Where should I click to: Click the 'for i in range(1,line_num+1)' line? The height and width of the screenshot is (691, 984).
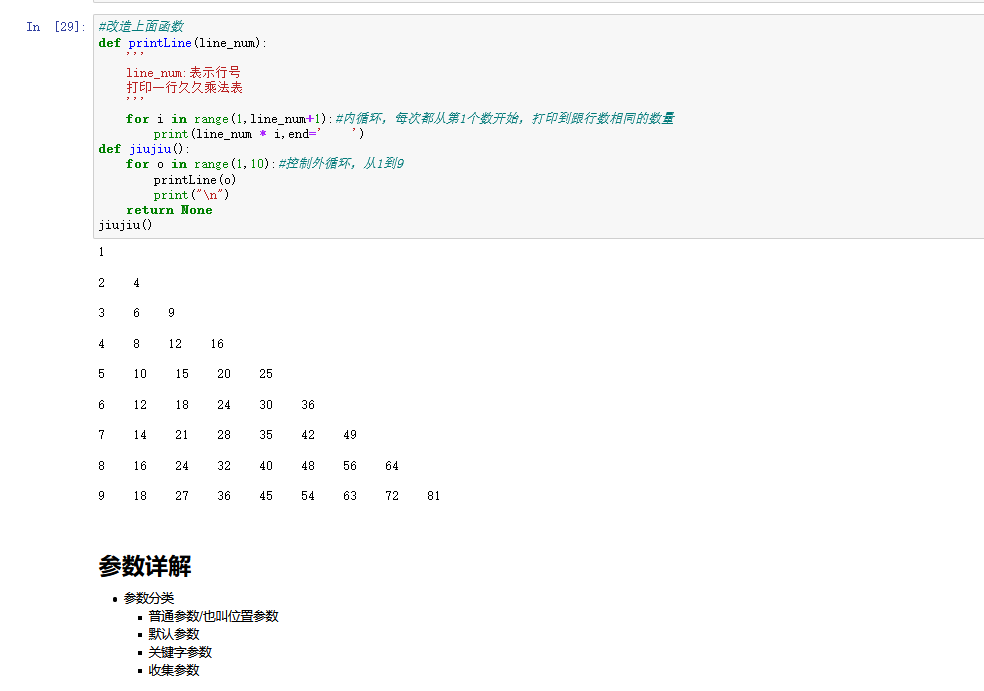[x=229, y=119]
